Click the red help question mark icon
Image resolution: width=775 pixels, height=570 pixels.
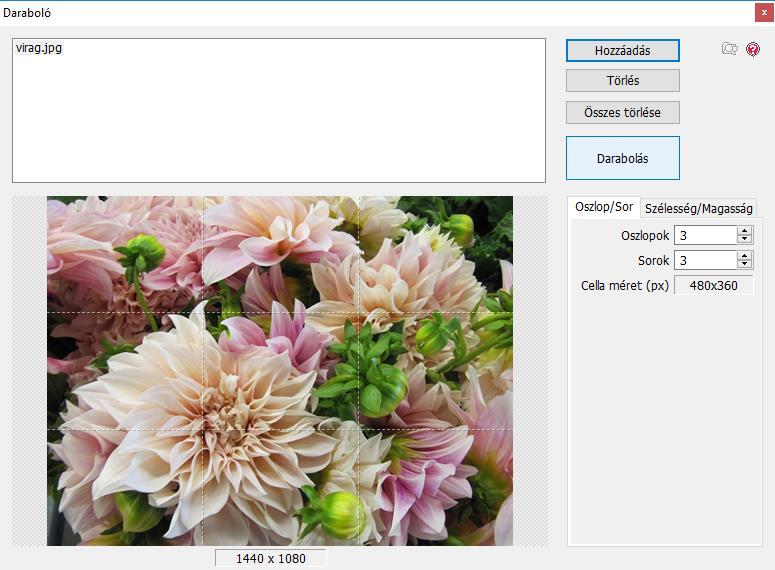753,49
